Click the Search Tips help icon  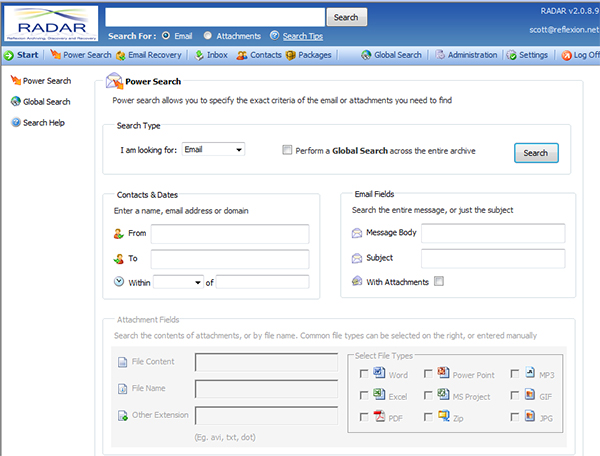(274, 36)
